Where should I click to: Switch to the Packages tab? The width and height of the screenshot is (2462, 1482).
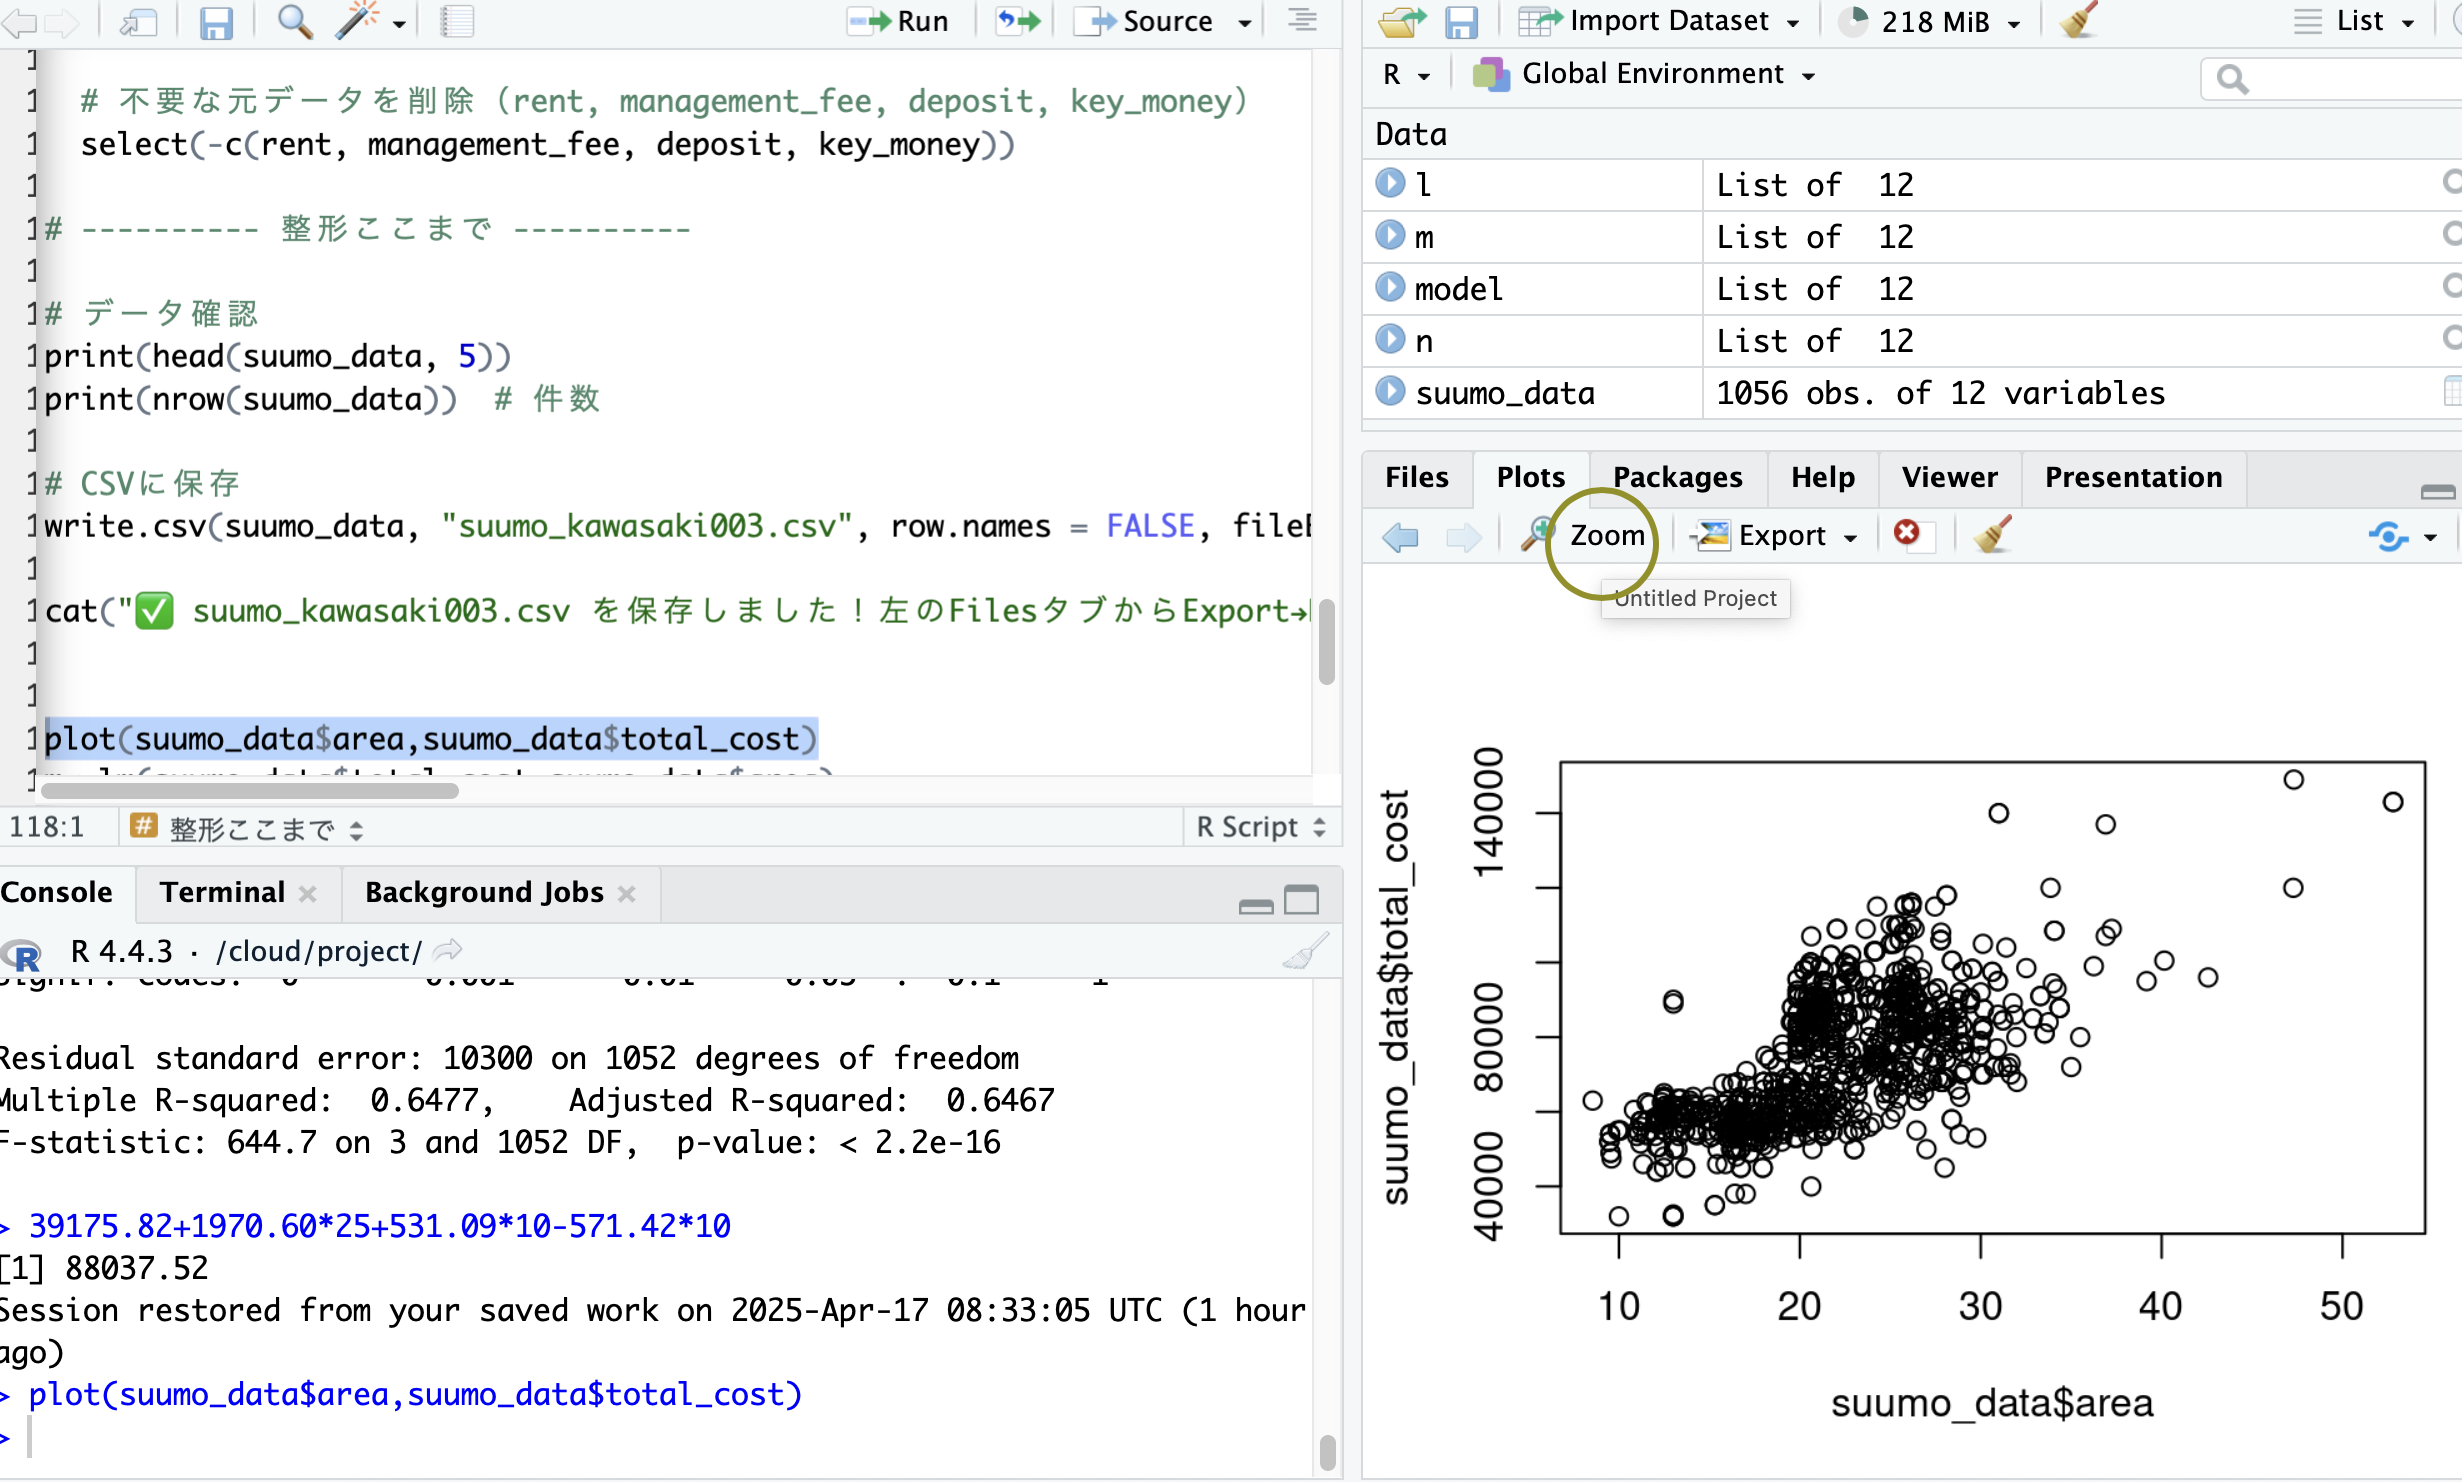click(x=1677, y=477)
